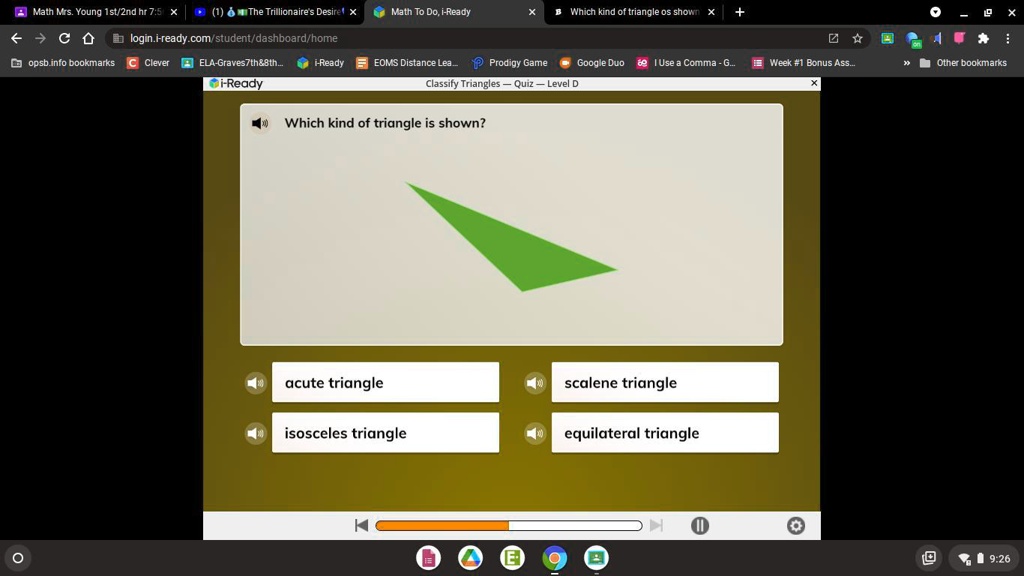Bookmark the page with the star icon
1024x576 pixels.
[x=855, y=36]
